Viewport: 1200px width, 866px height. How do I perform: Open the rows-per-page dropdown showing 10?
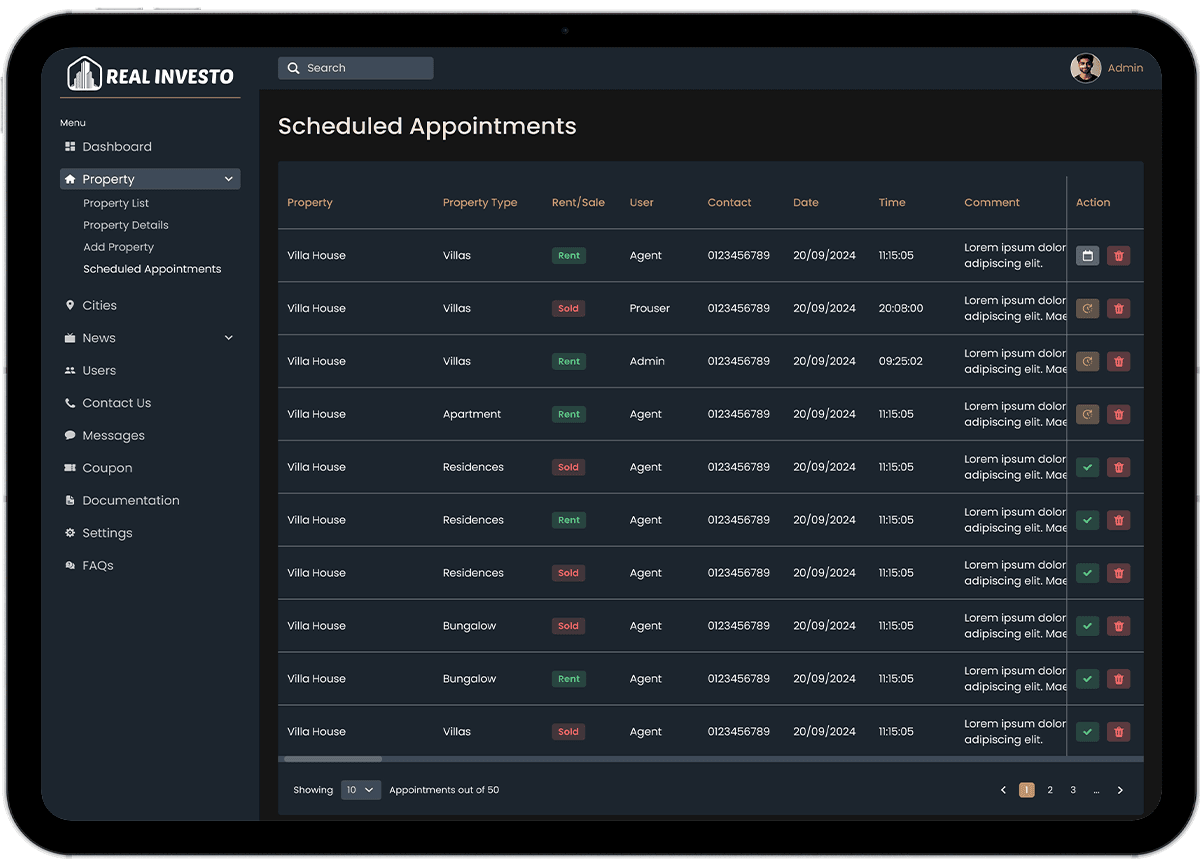[361, 790]
